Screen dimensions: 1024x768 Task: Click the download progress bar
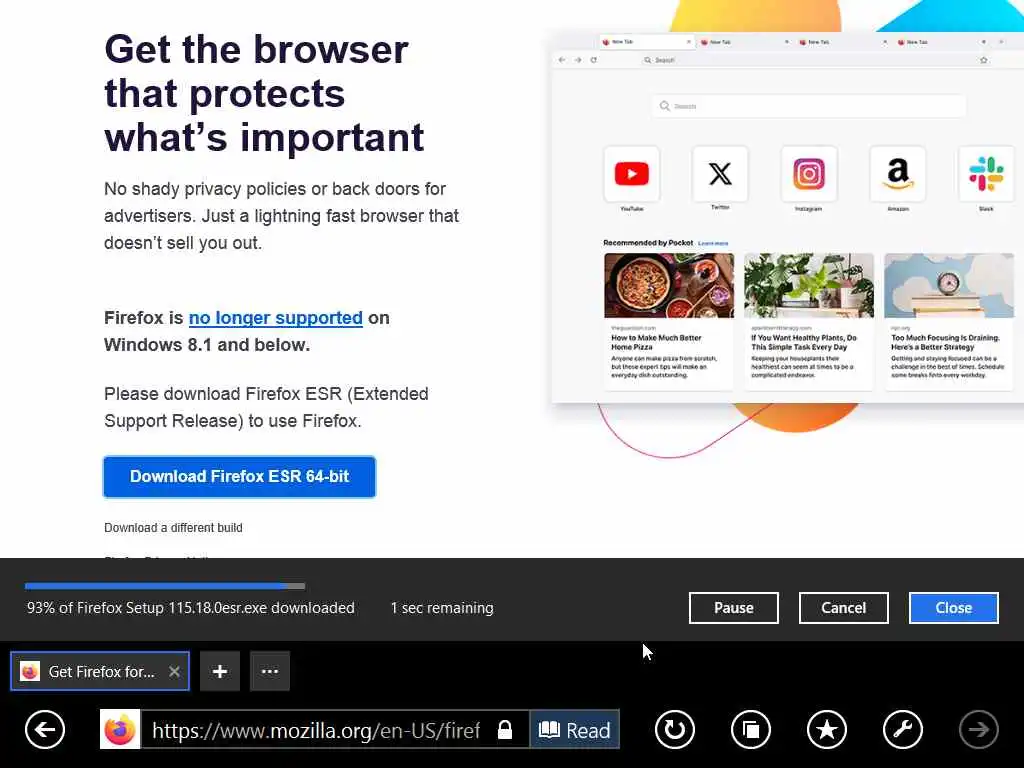(165, 586)
